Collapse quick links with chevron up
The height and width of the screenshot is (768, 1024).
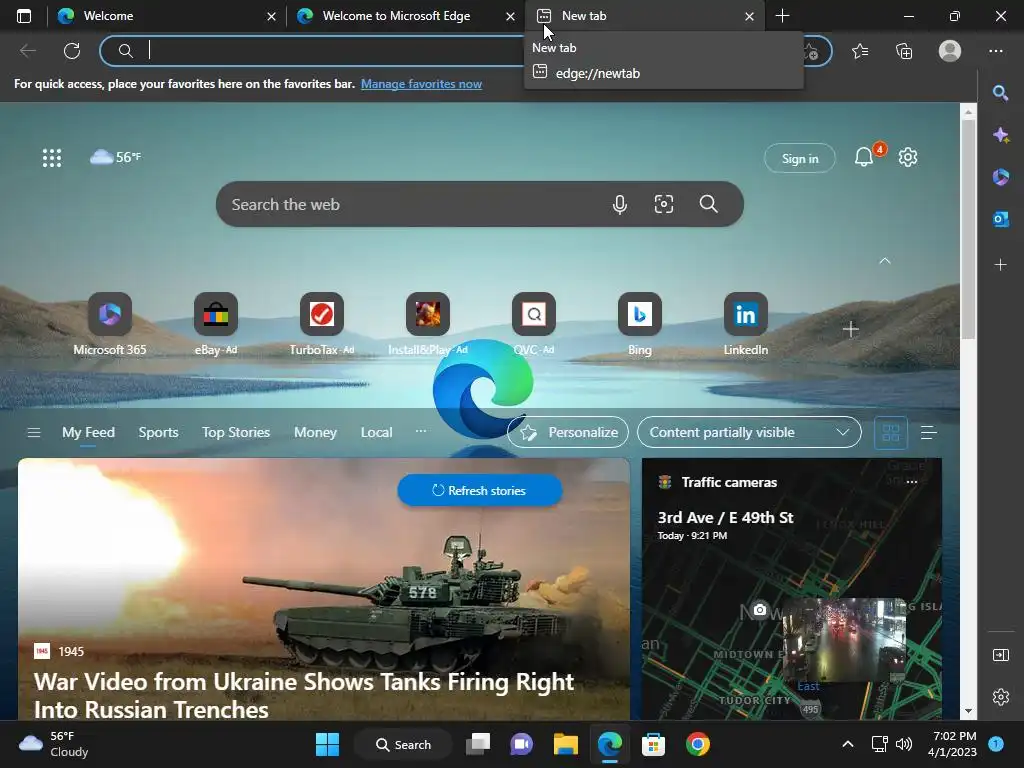[884, 261]
